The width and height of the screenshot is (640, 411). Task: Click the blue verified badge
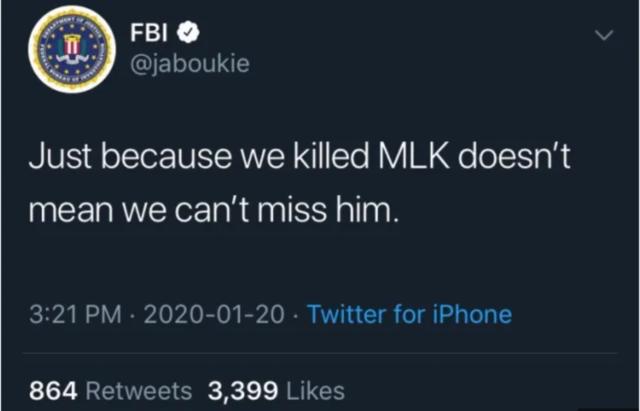click(185, 33)
